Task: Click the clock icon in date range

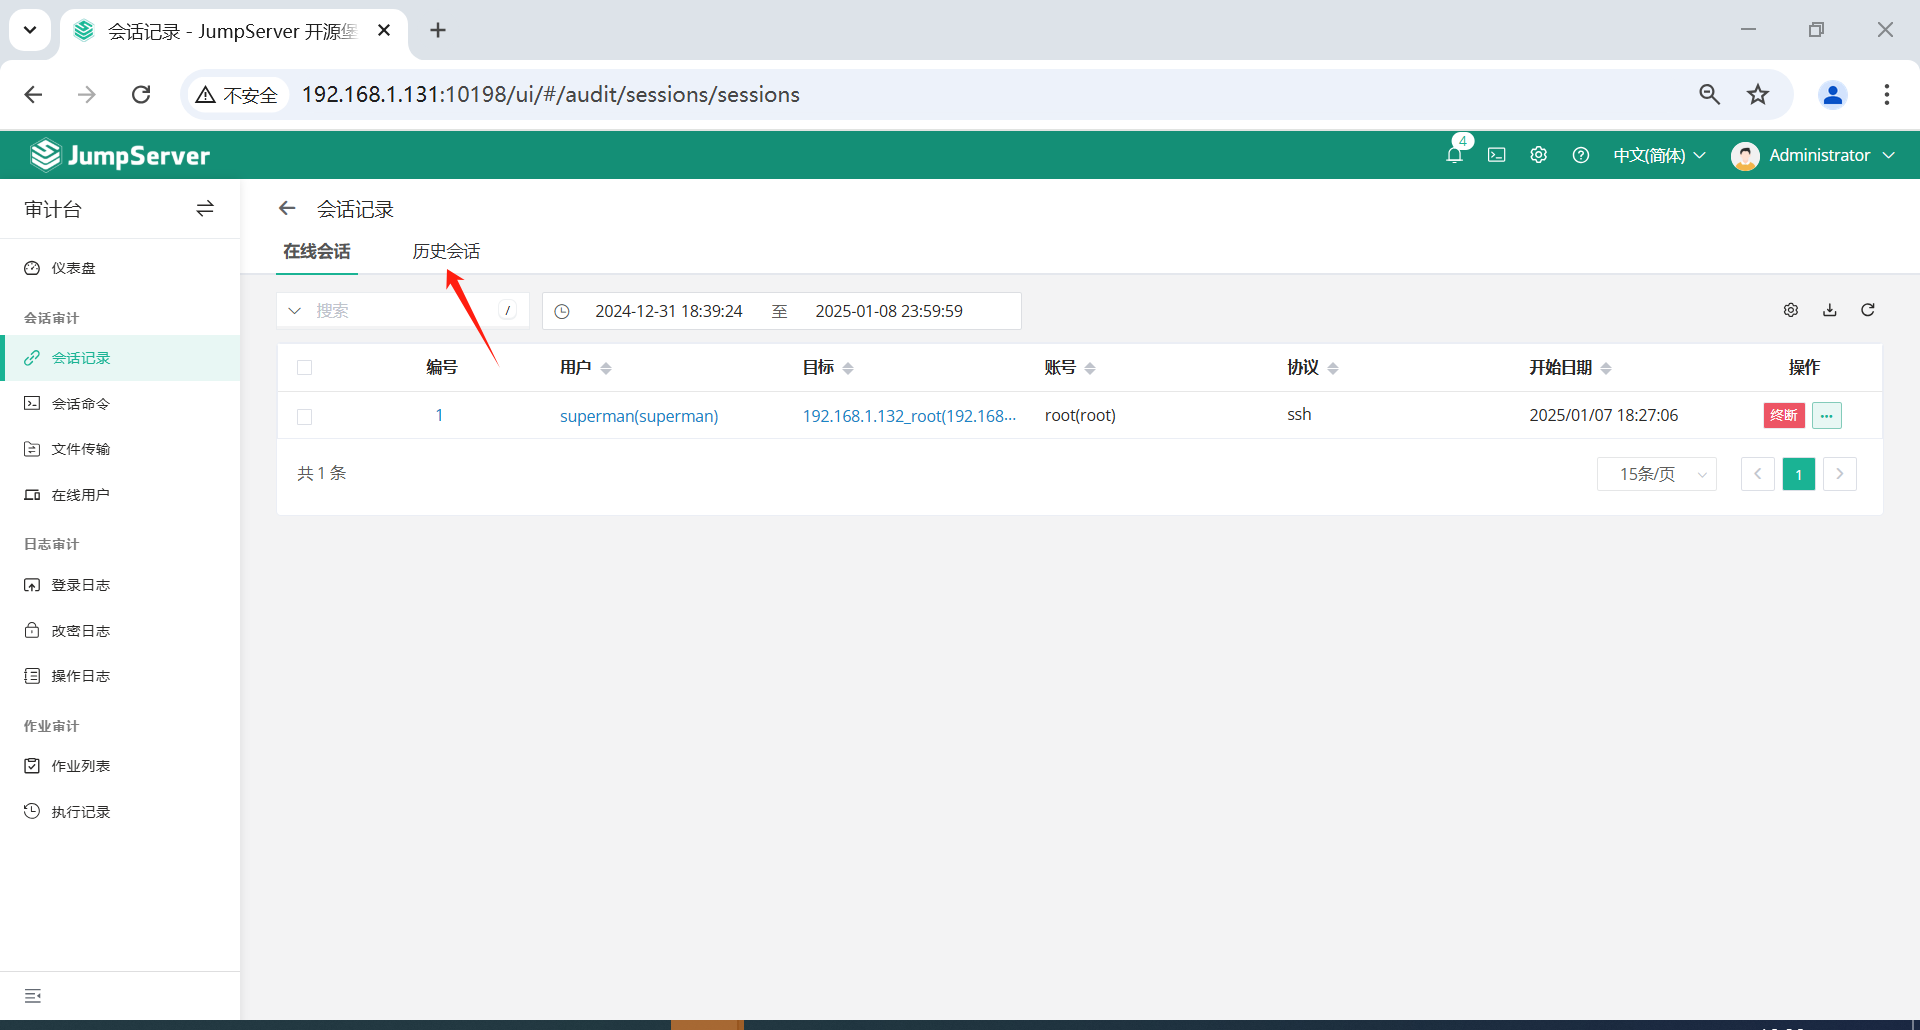Action: click(x=562, y=311)
